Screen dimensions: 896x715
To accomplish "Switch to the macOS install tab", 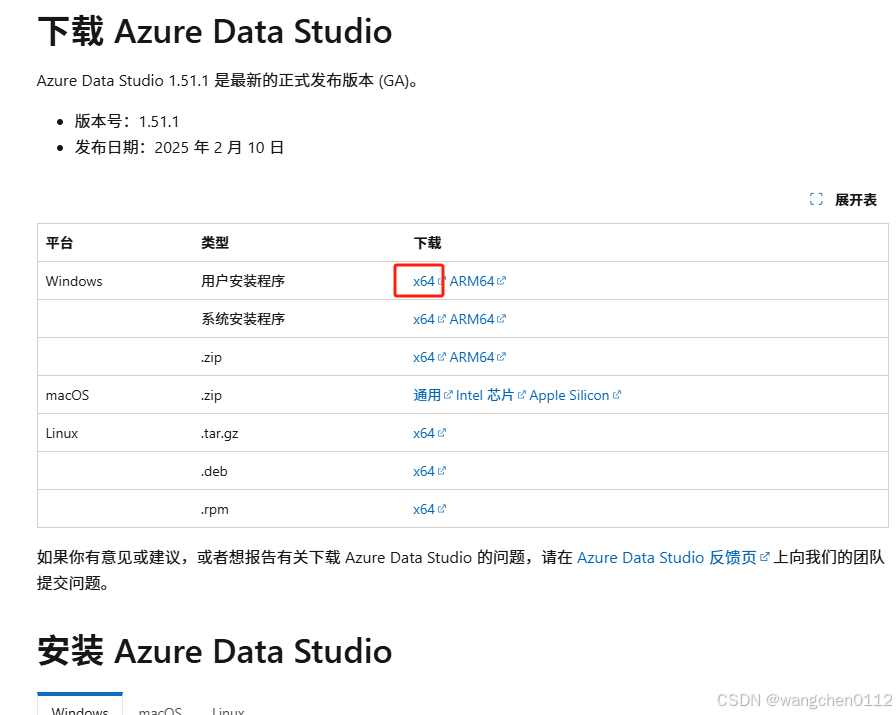I will (160, 710).
